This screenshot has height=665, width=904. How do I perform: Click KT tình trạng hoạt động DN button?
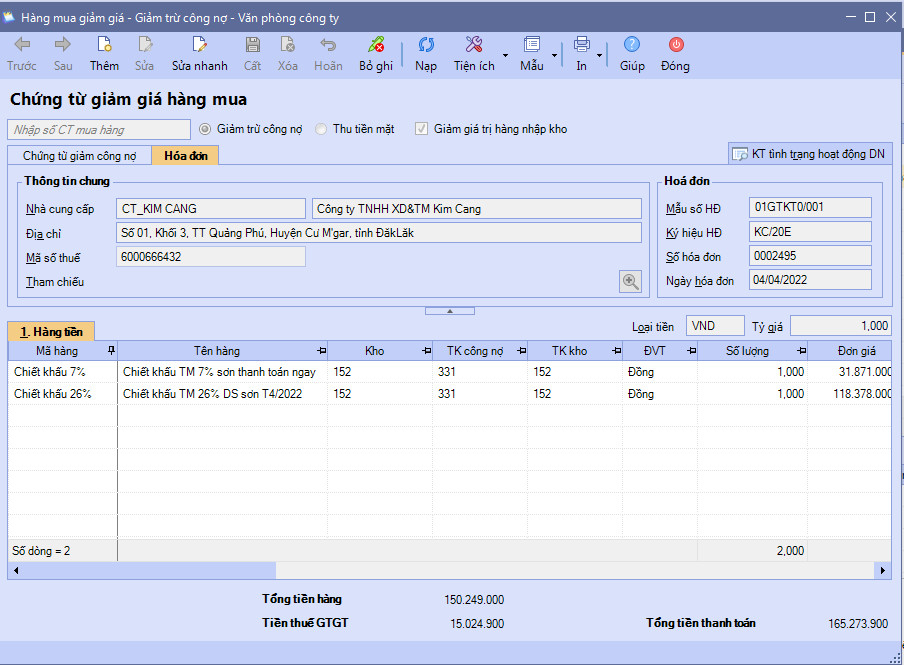[x=811, y=154]
